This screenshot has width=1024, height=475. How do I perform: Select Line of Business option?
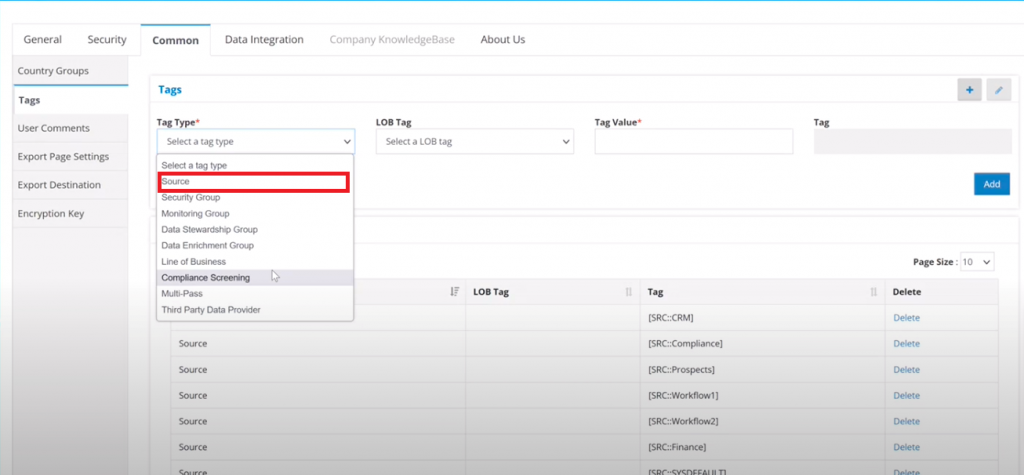click(194, 261)
